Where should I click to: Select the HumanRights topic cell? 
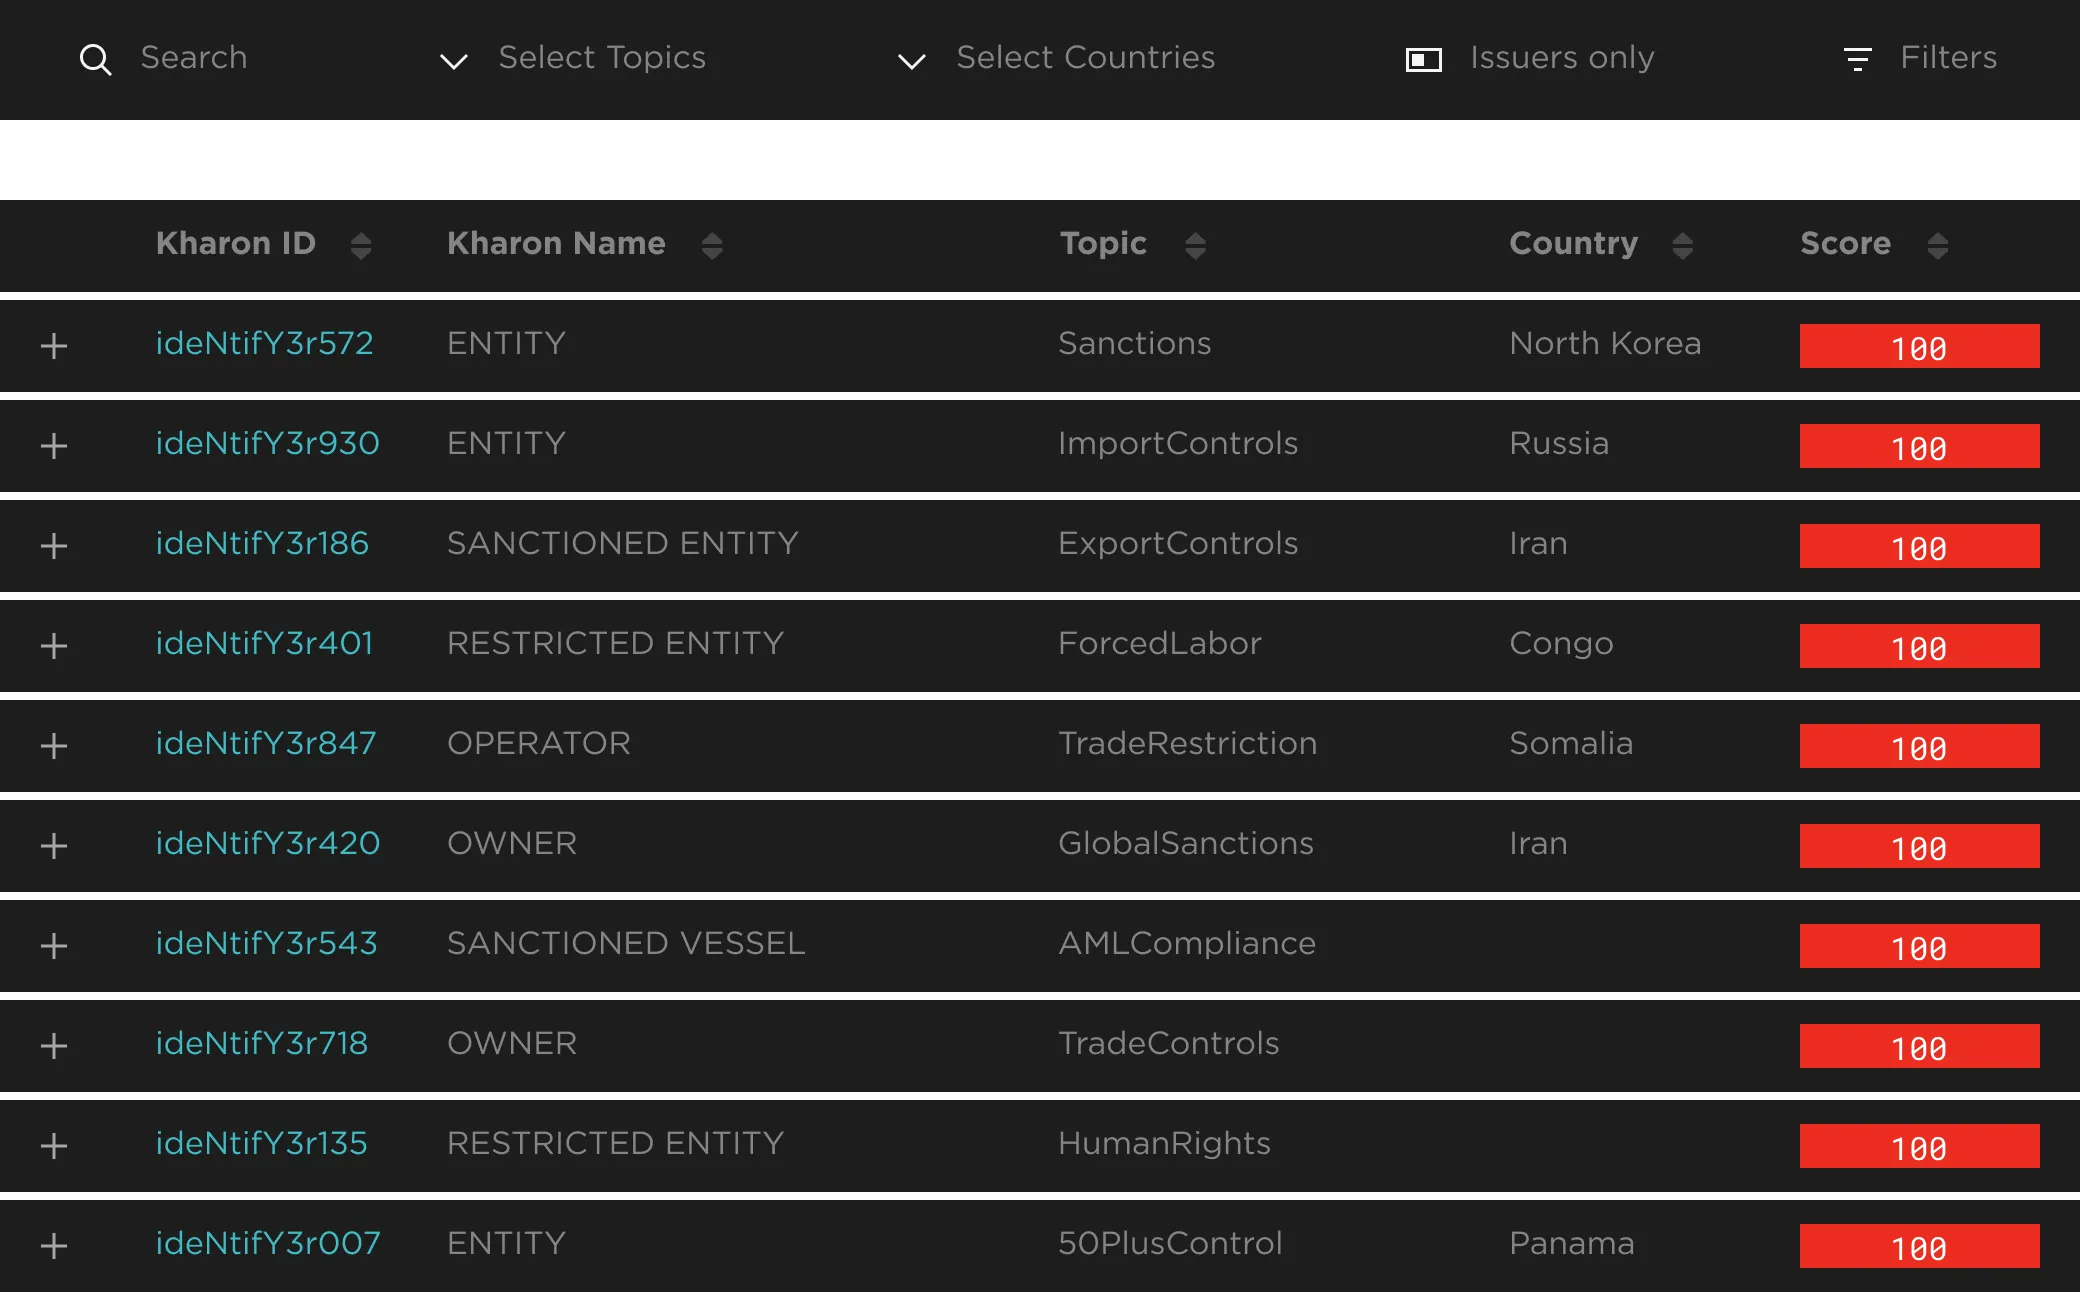pyautogui.click(x=1164, y=1144)
